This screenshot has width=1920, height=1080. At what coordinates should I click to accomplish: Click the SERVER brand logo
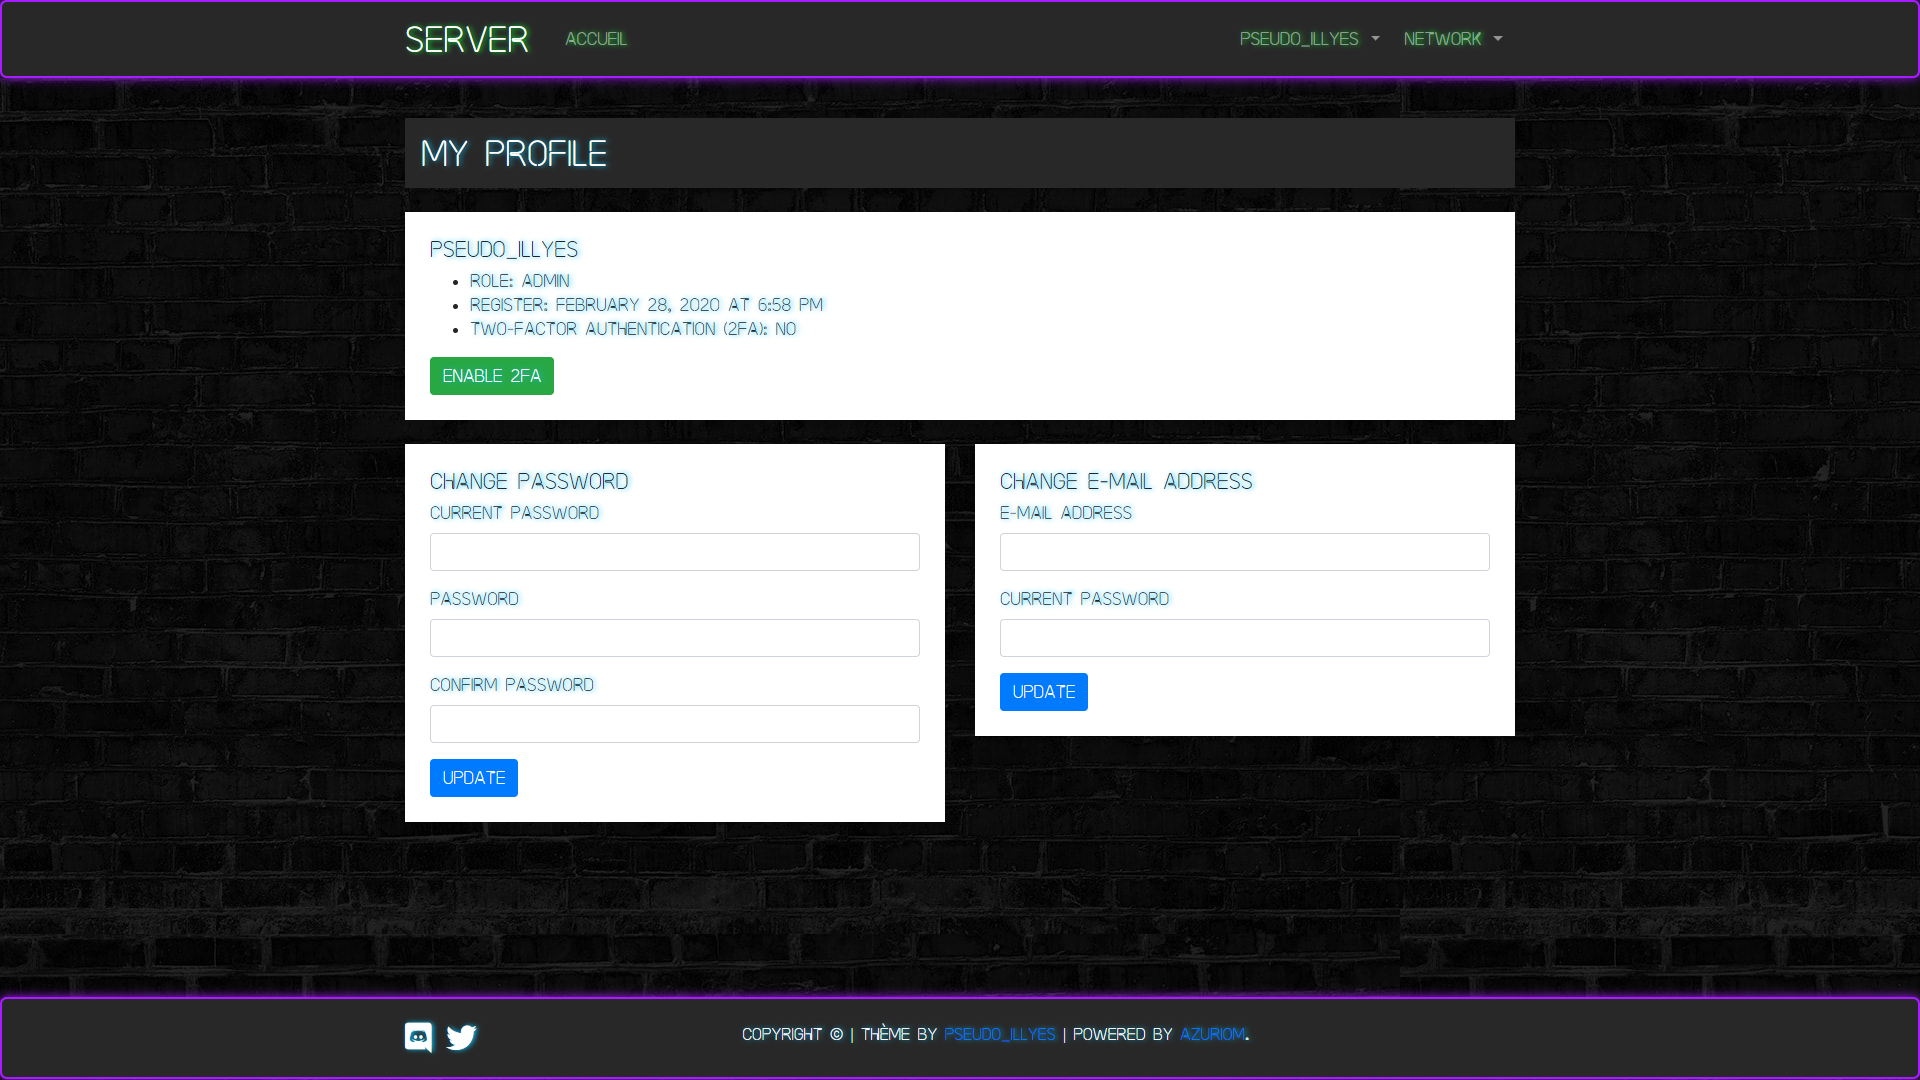[466, 40]
